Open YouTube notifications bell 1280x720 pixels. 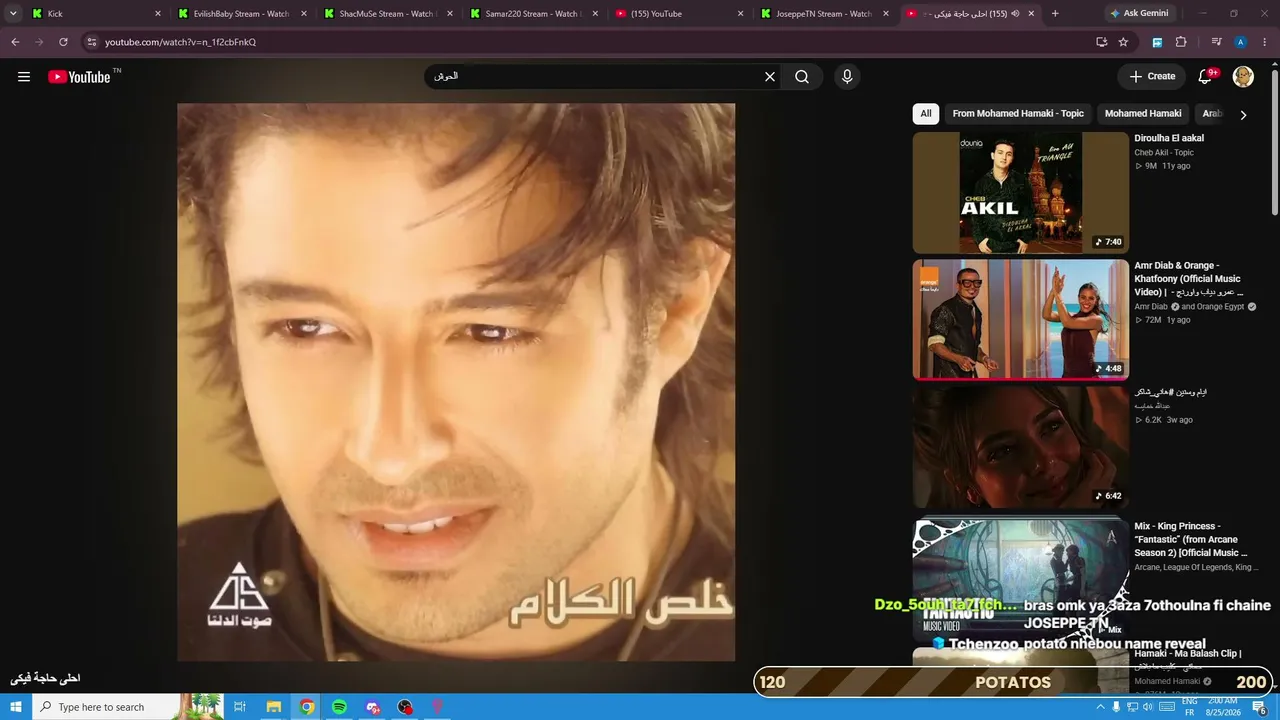coord(1205,77)
